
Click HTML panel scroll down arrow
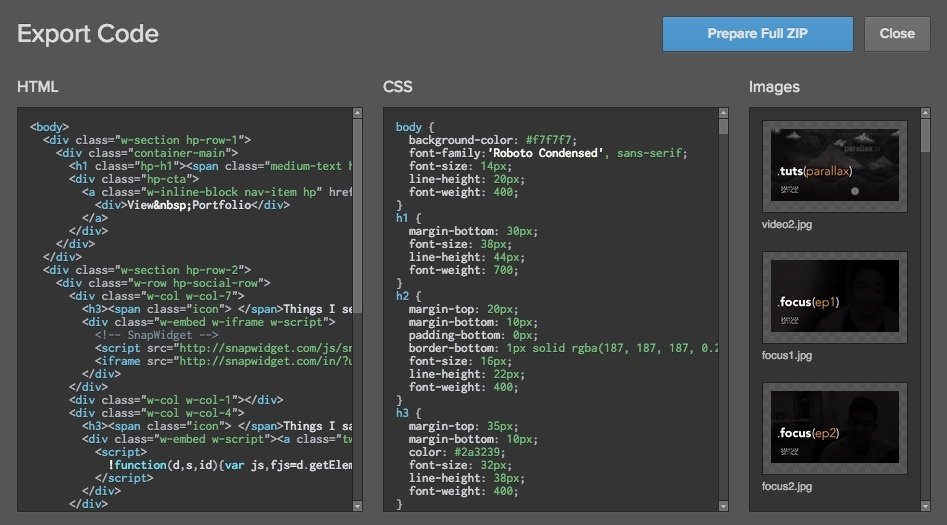tap(358, 506)
